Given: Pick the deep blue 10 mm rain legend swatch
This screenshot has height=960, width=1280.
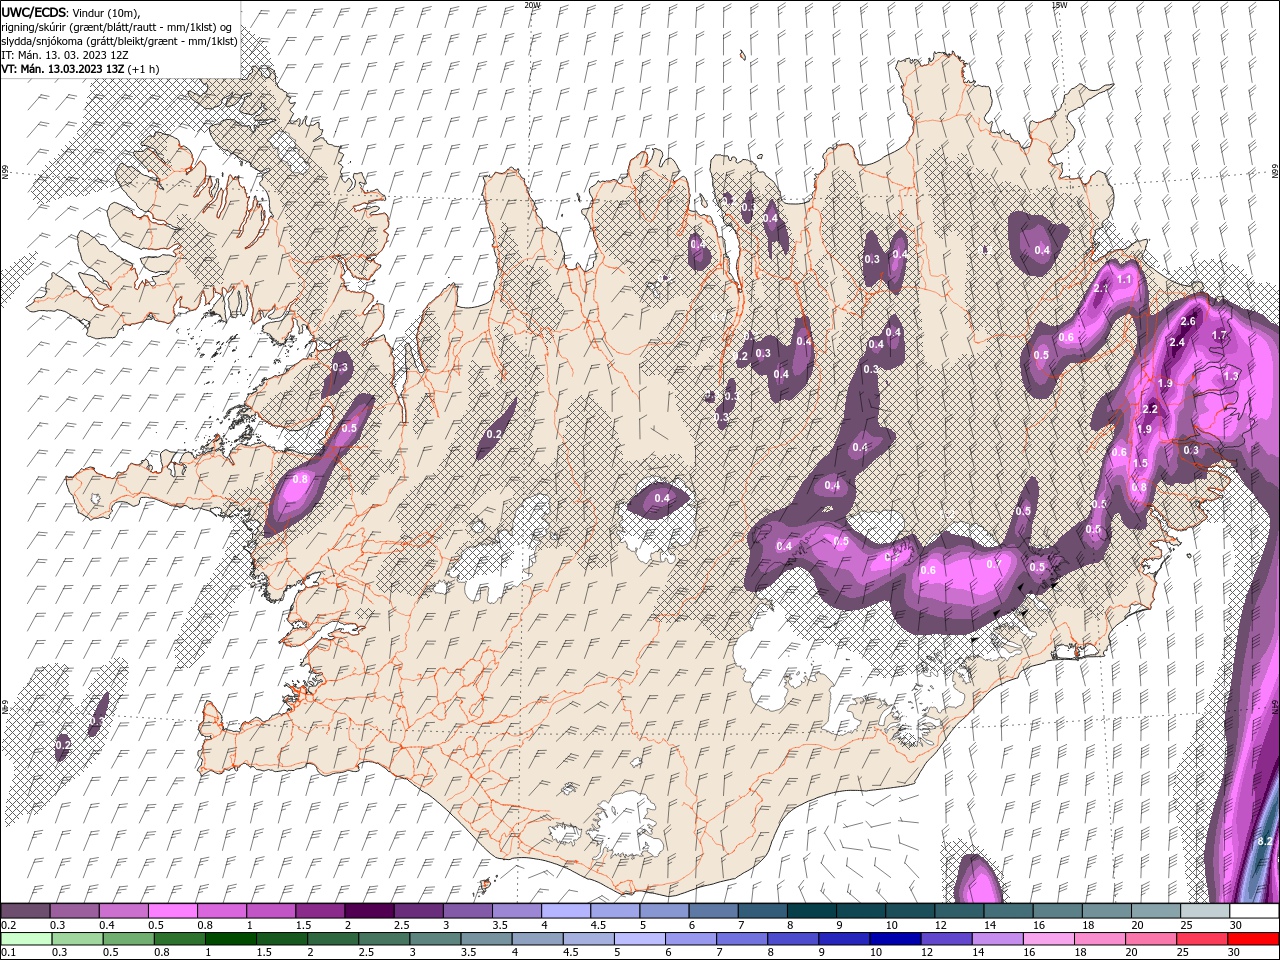Looking at the screenshot, I should coord(895,939).
